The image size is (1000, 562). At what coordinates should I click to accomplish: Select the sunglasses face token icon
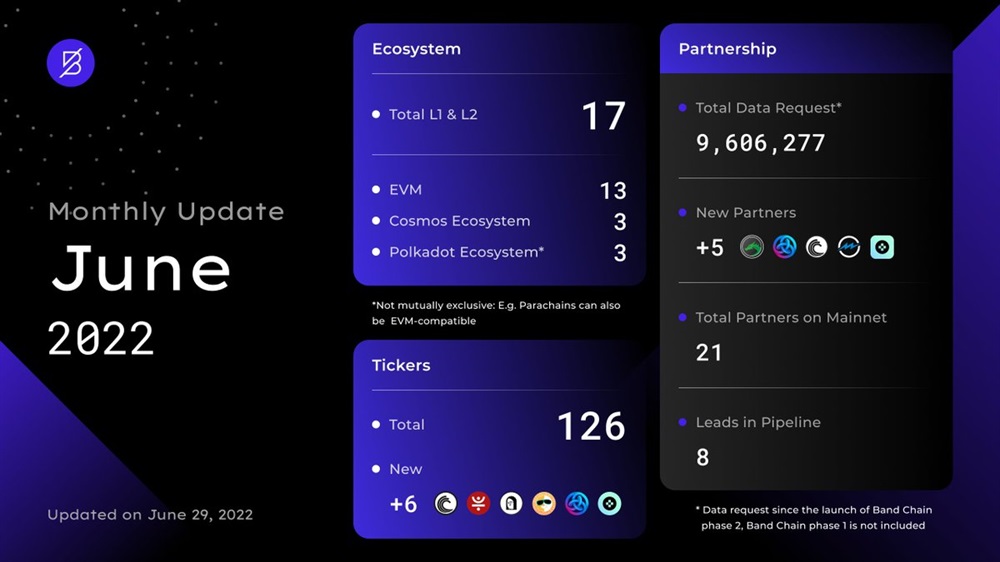544,504
